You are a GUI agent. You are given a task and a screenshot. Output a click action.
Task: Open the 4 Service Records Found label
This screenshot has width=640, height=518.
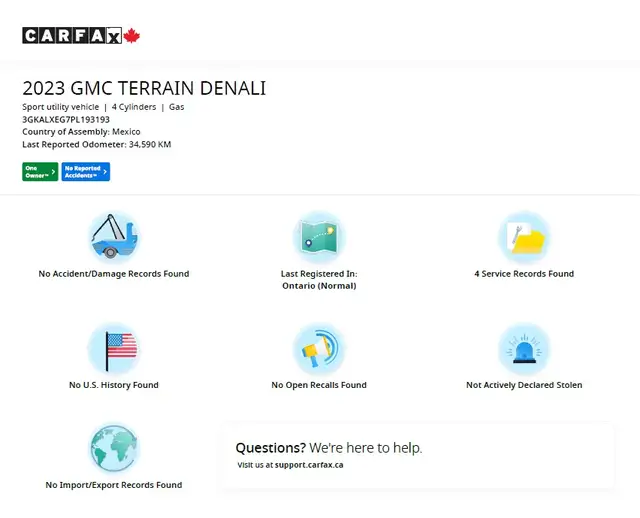point(524,274)
